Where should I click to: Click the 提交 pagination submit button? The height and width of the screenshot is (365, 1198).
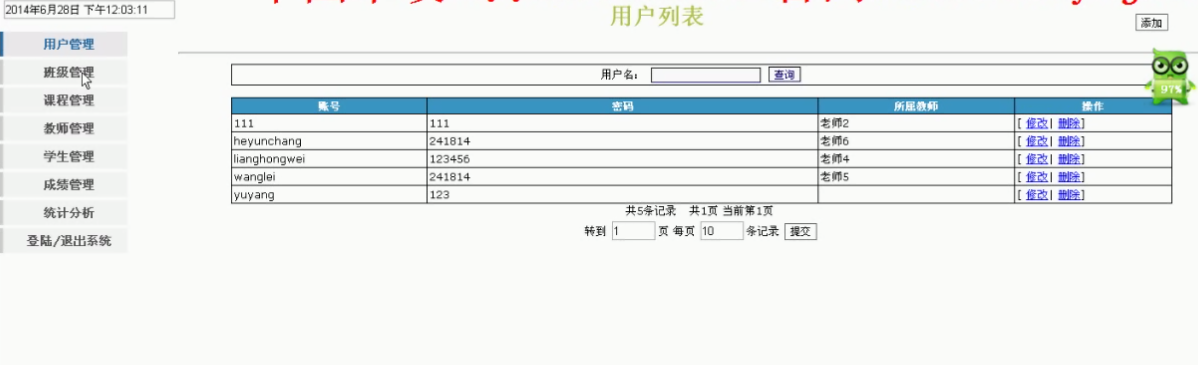(x=800, y=231)
